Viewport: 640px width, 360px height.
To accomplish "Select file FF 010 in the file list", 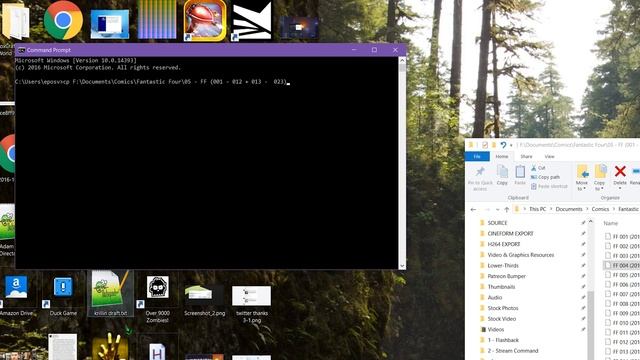I will [x=622, y=322].
